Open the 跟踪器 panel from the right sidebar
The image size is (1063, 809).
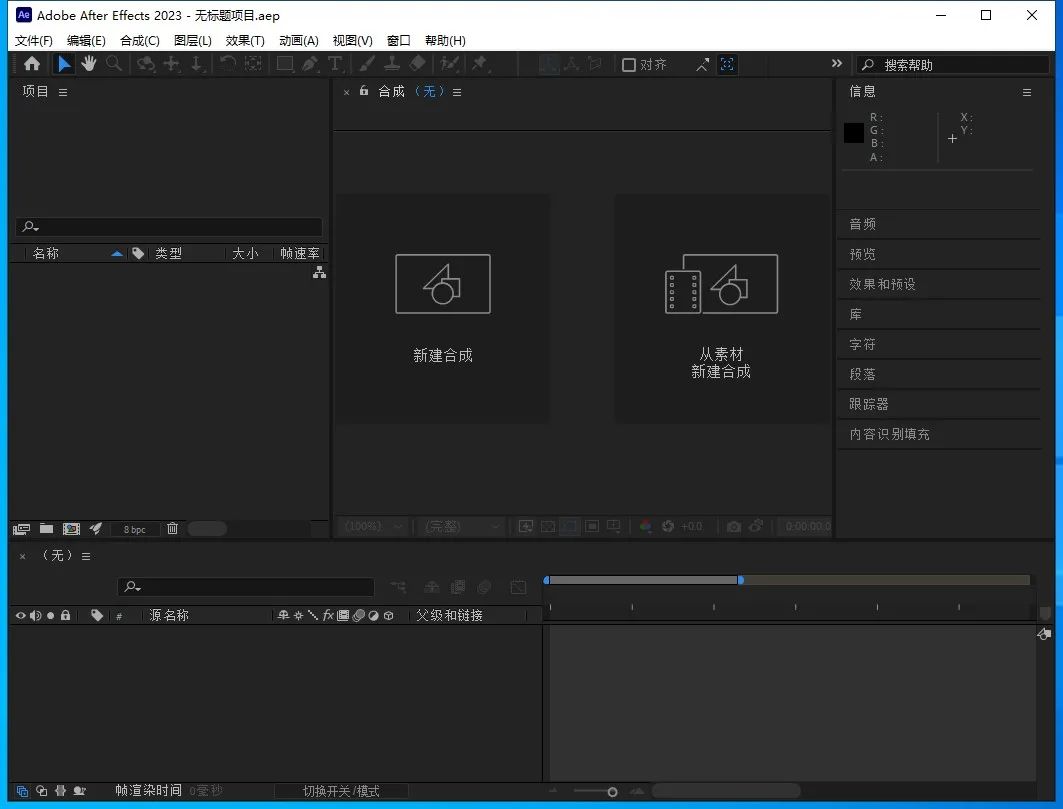point(868,404)
